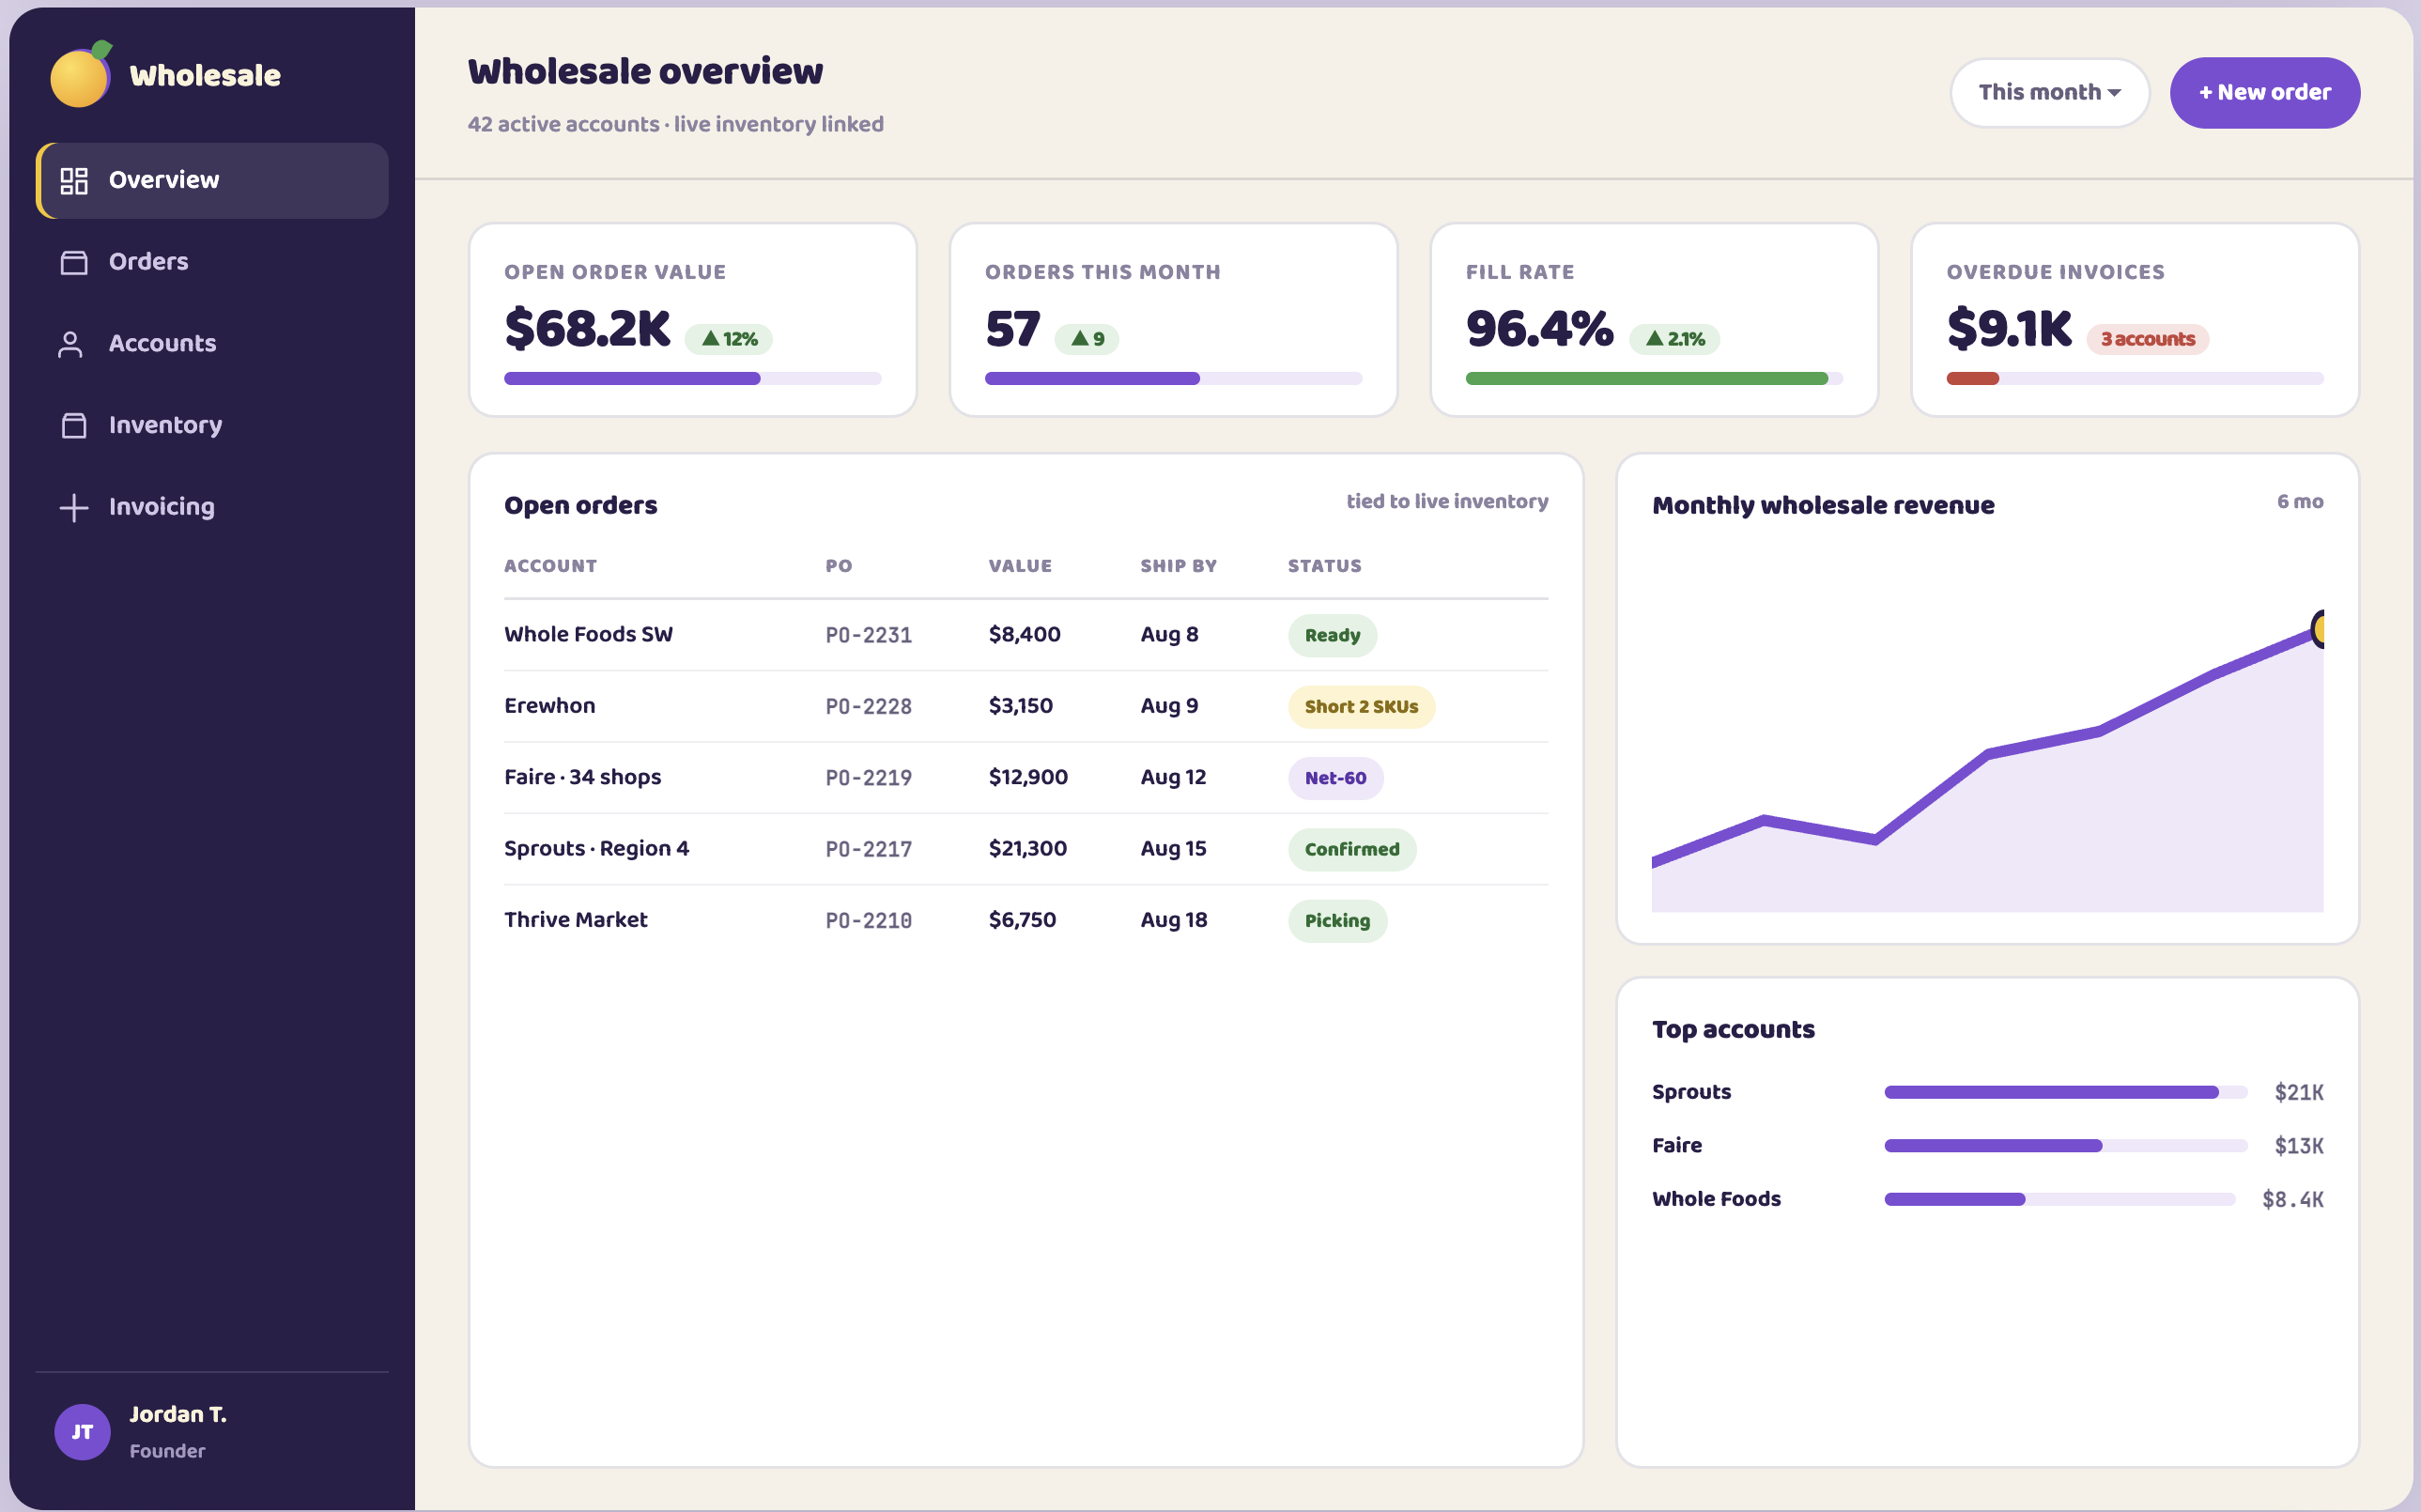The height and width of the screenshot is (1512, 2421).
Task: Click the Orders this month progress bar
Action: (1173, 379)
